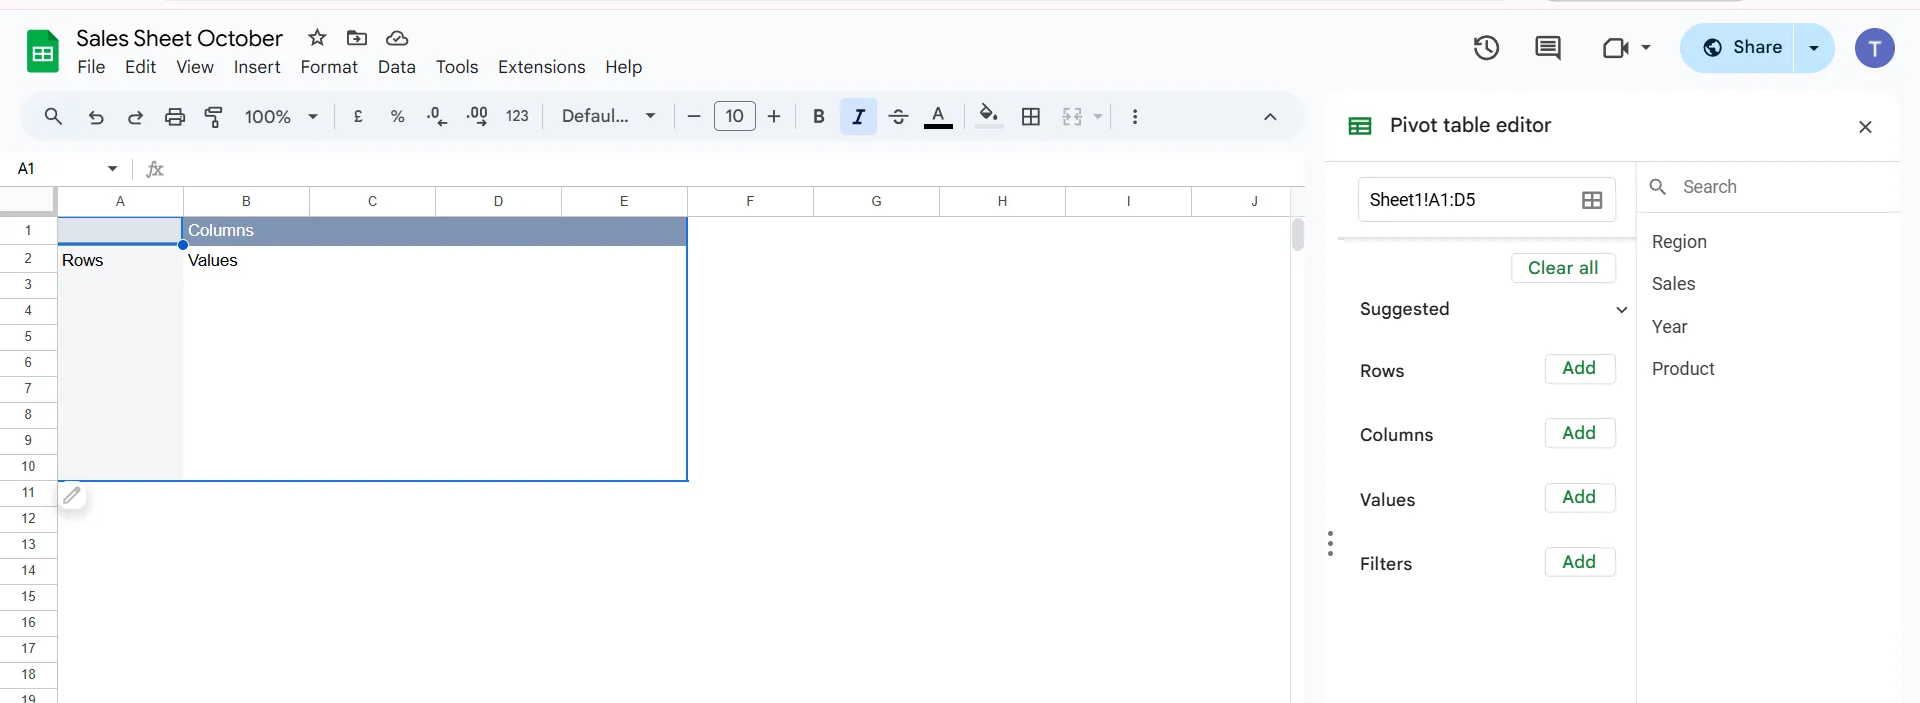1920x703 pixels.
Task: Open version history clock icon
Action: coord(1486,47)
